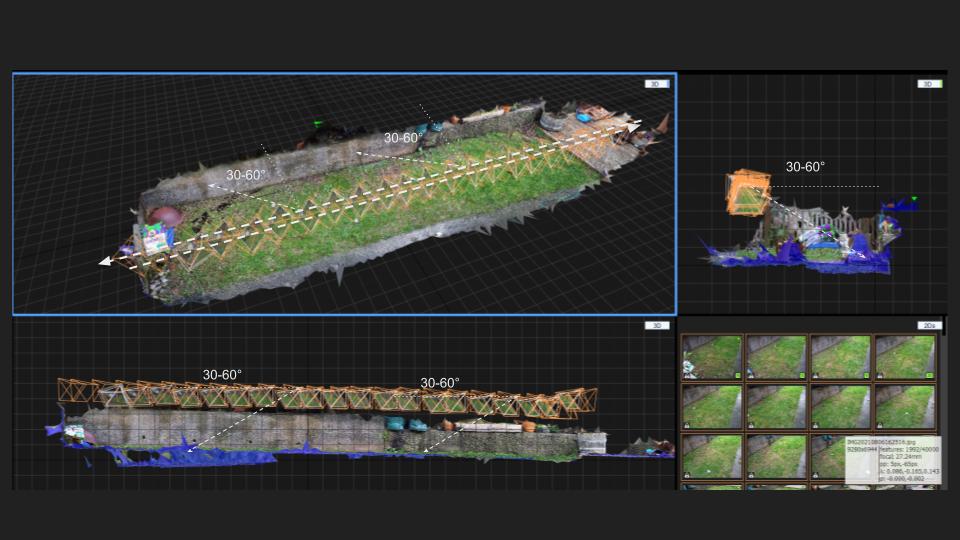Click the camera icon on the first third-row thumbnail

[x=688, y=474]
